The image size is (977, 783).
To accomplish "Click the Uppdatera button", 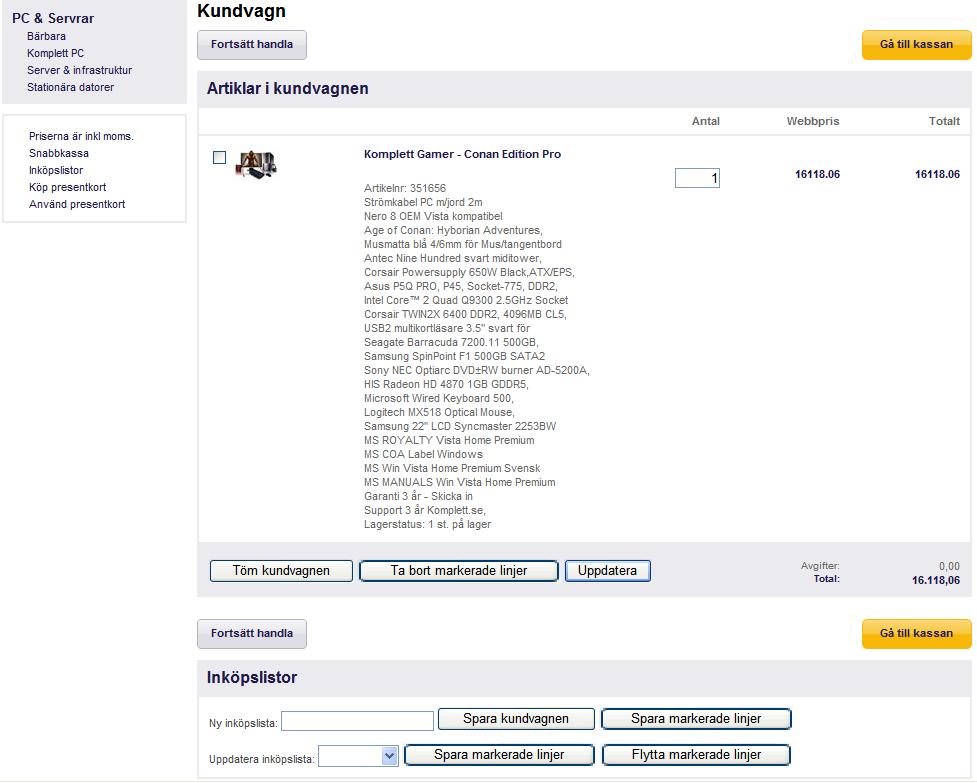I will point(608,571).
